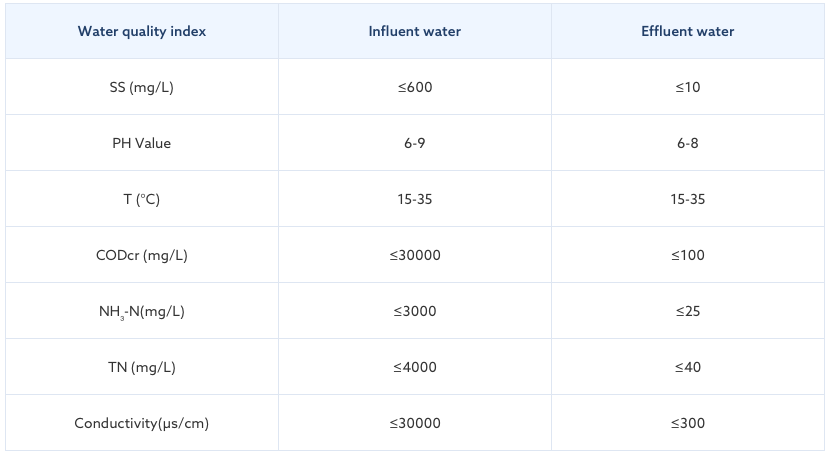834x455 pixels.
Task: Click the Water quality index header
Action: 142,31
